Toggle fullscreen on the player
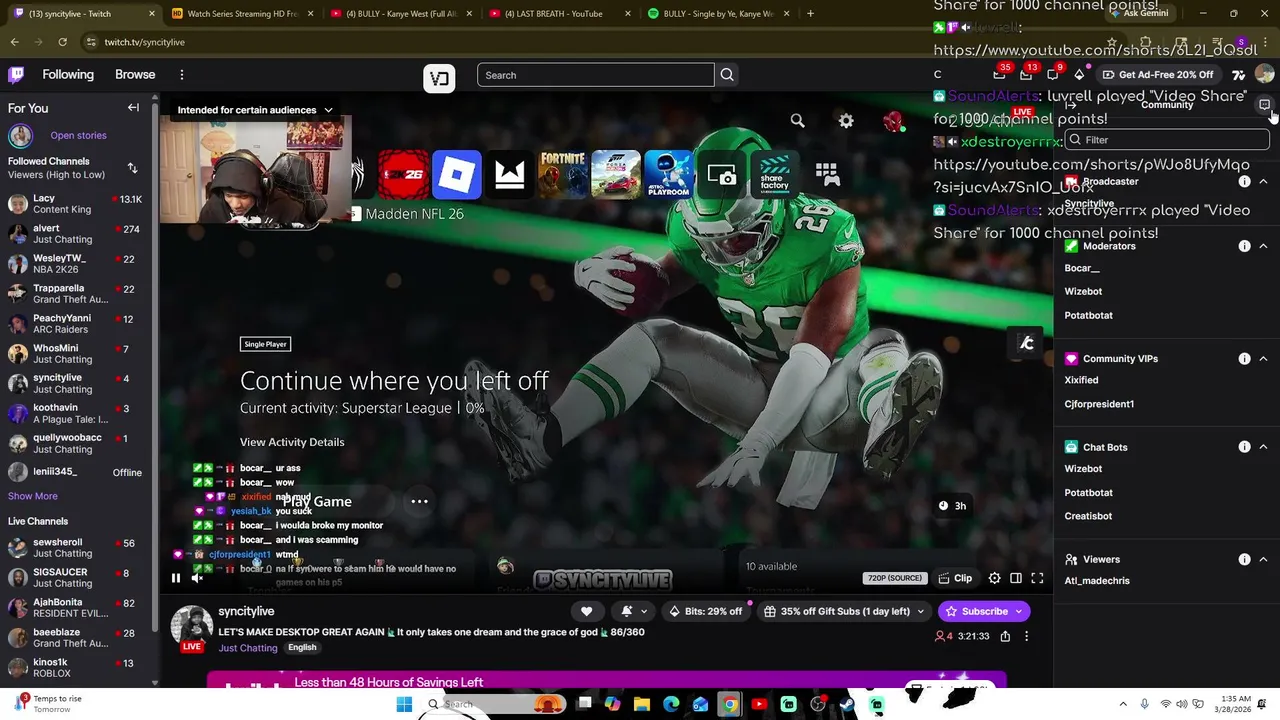Viewport: 1280px width, 720px height. click(1037, 578)
